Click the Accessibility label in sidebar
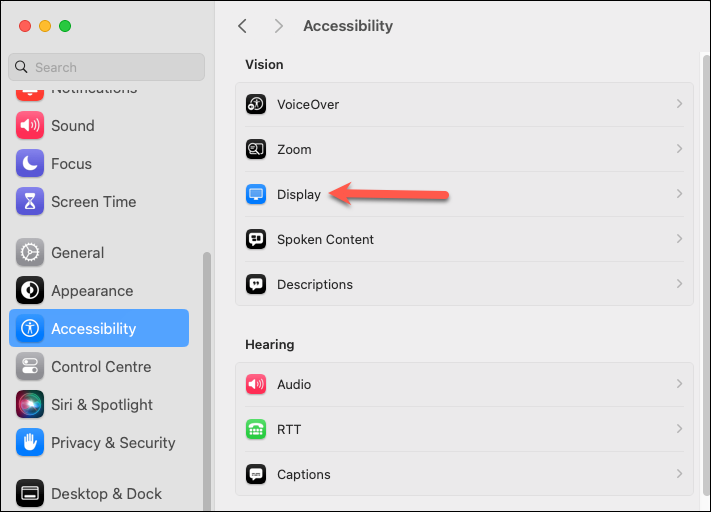The width and height of the screenshot is (711, 512). pos(93,329)
